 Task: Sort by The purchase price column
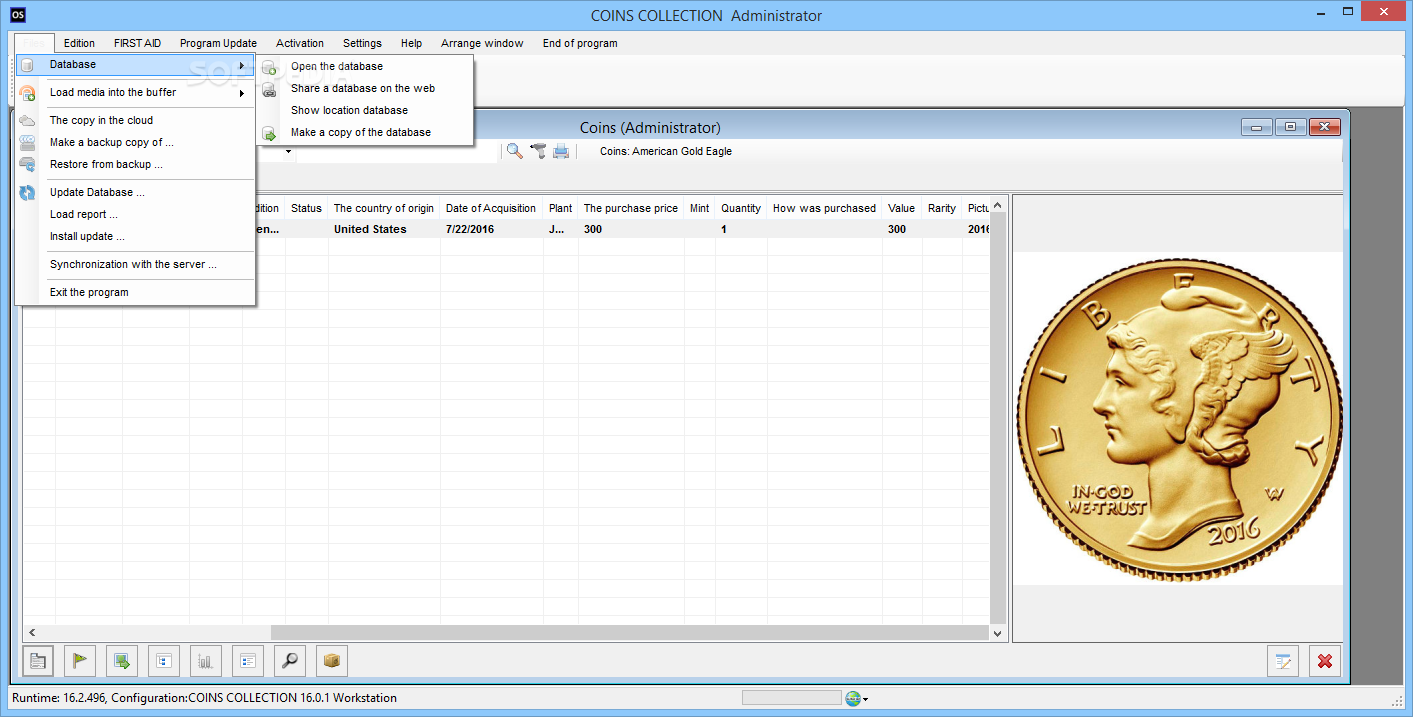(631, 208)
